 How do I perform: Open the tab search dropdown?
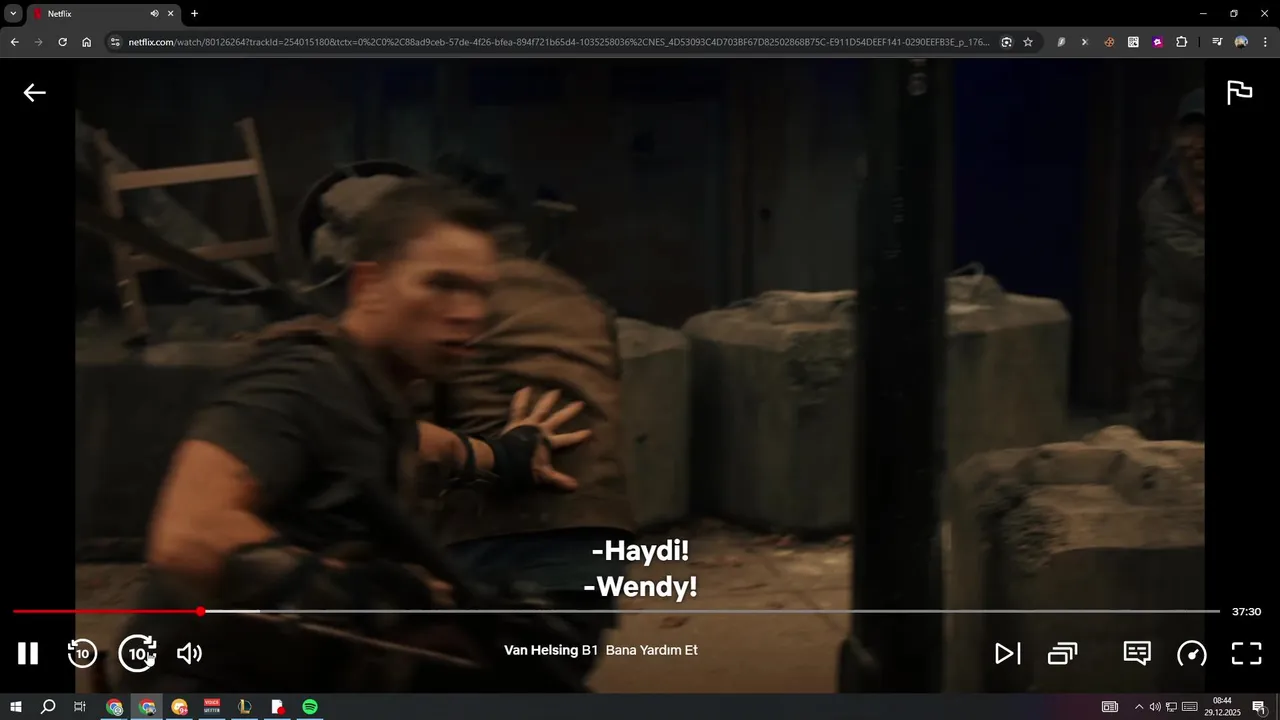click(13, 14)
